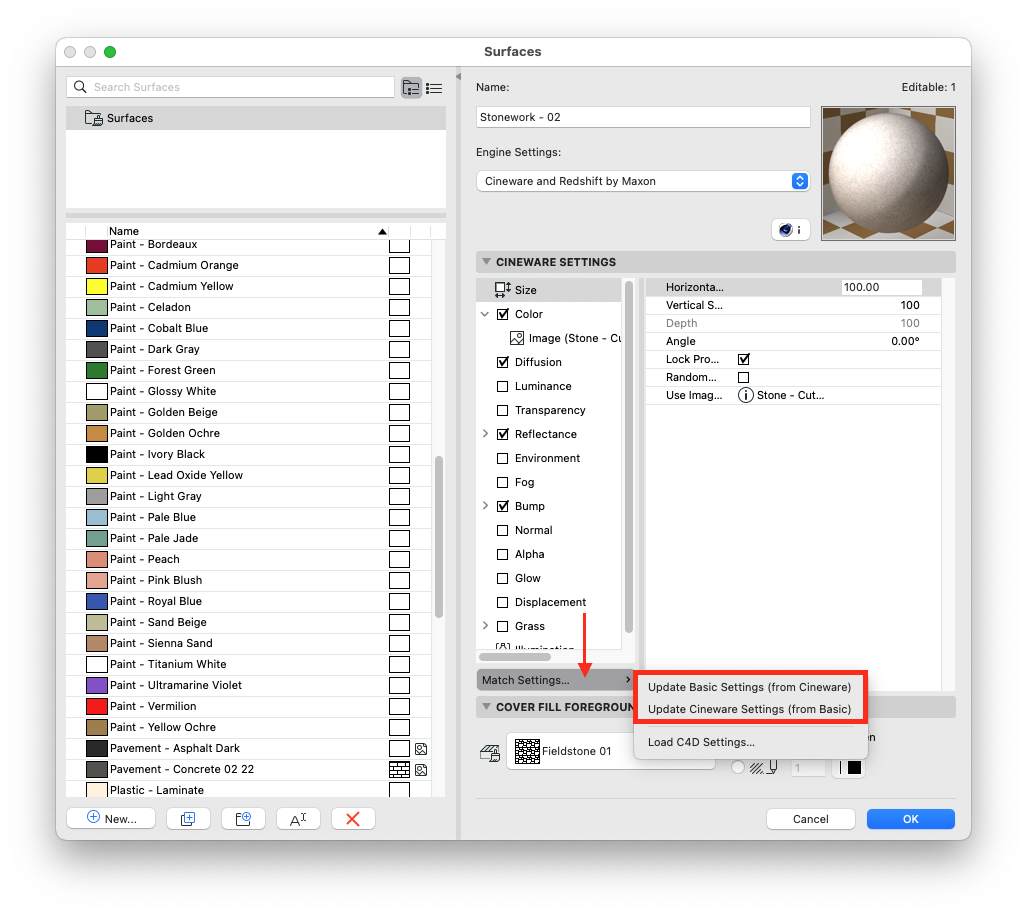The image size is (1027, 914).
Task: Switch surface list to flat list view
Action: click(x=434, y=88)
